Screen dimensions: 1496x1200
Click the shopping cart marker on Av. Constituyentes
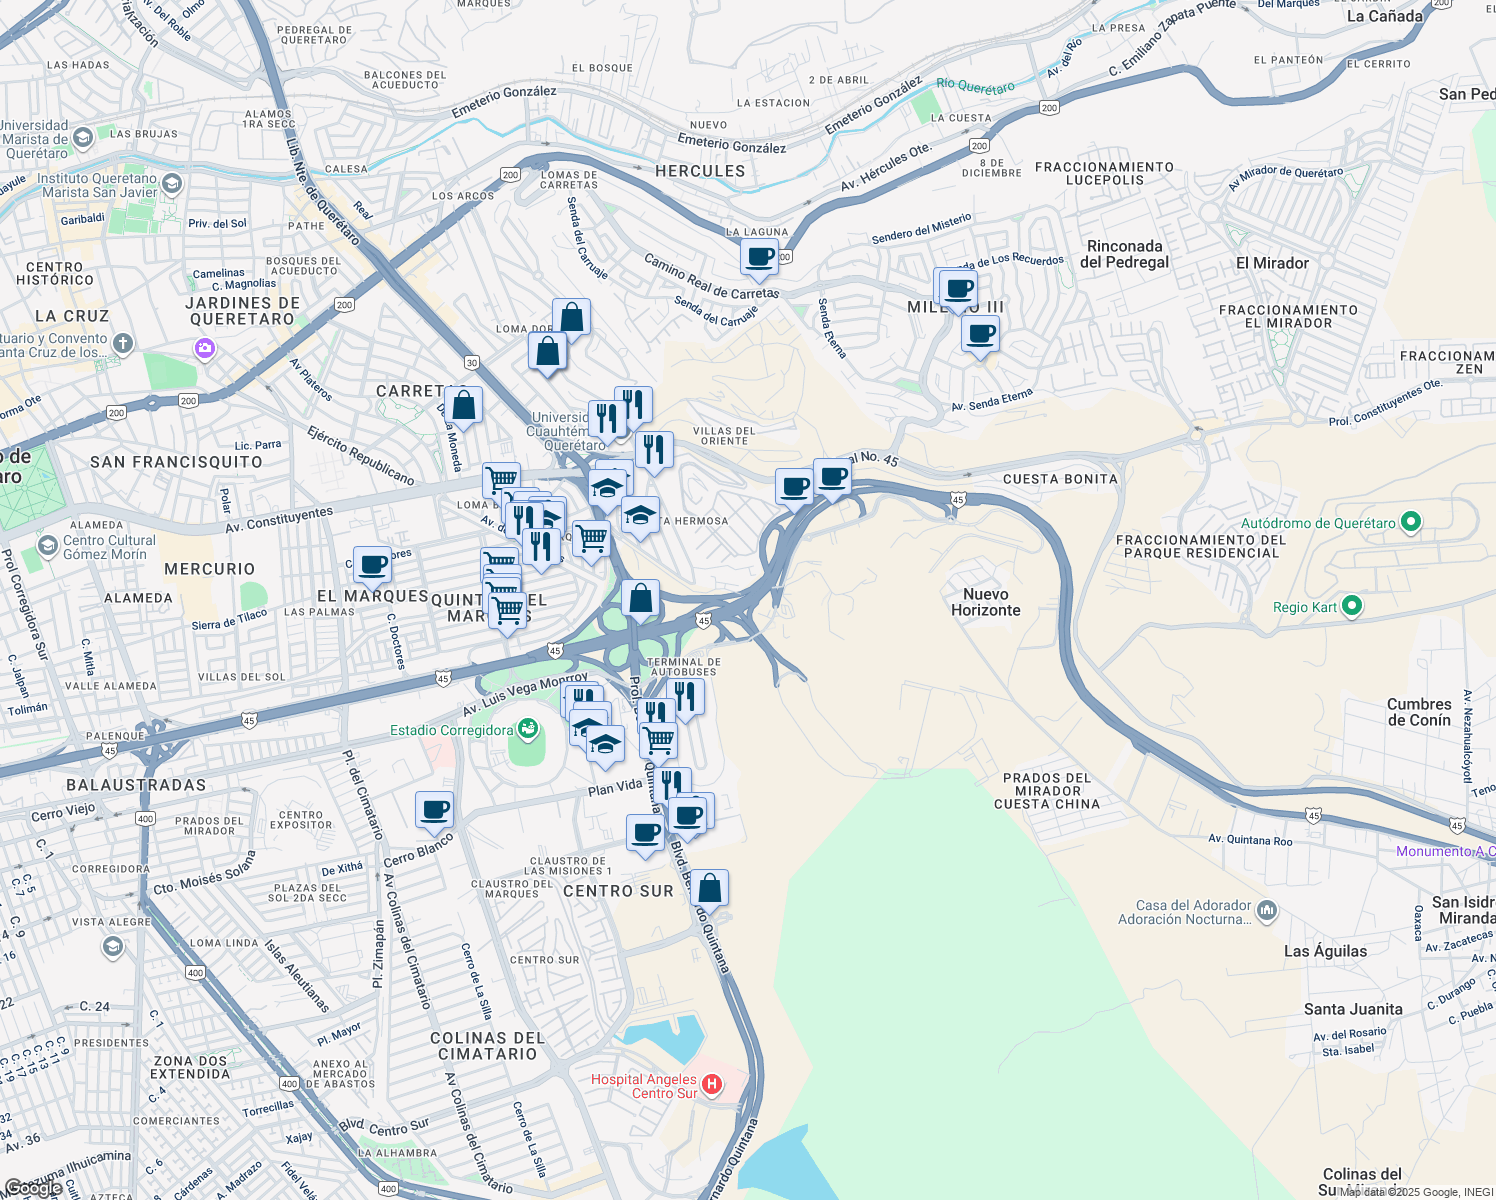pyautogui.click(x=500, y=480)
